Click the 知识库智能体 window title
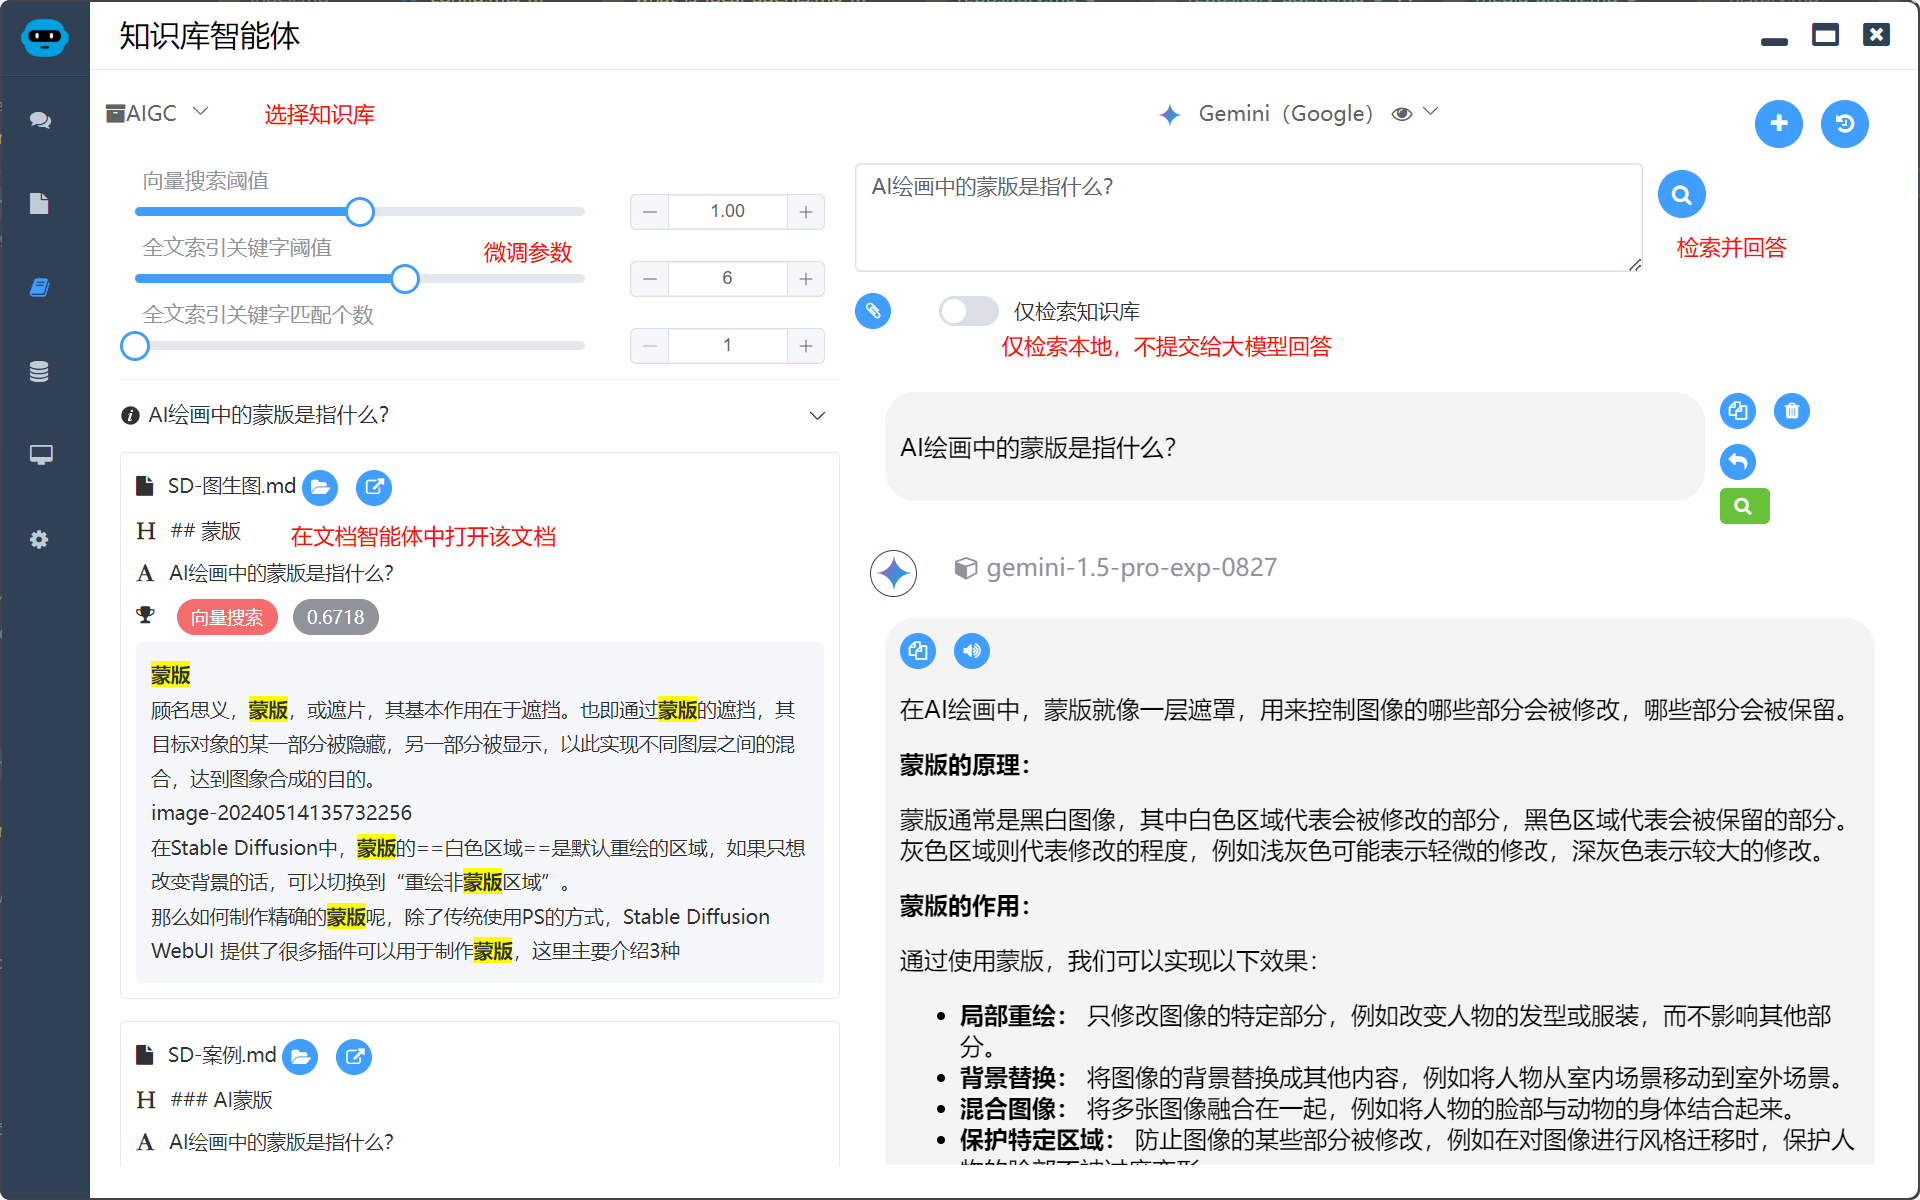Image resolution: width=1920 pixels, height=1200 pixels. [x=209, y=36]
